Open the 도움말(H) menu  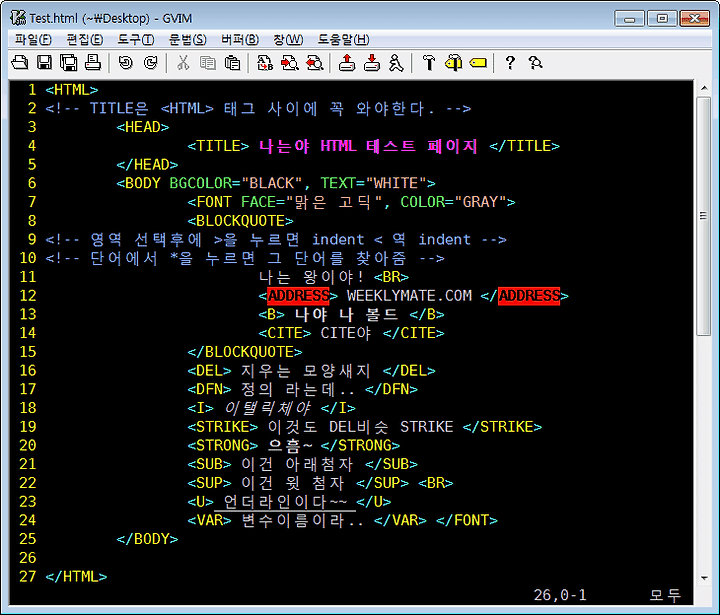343,39
